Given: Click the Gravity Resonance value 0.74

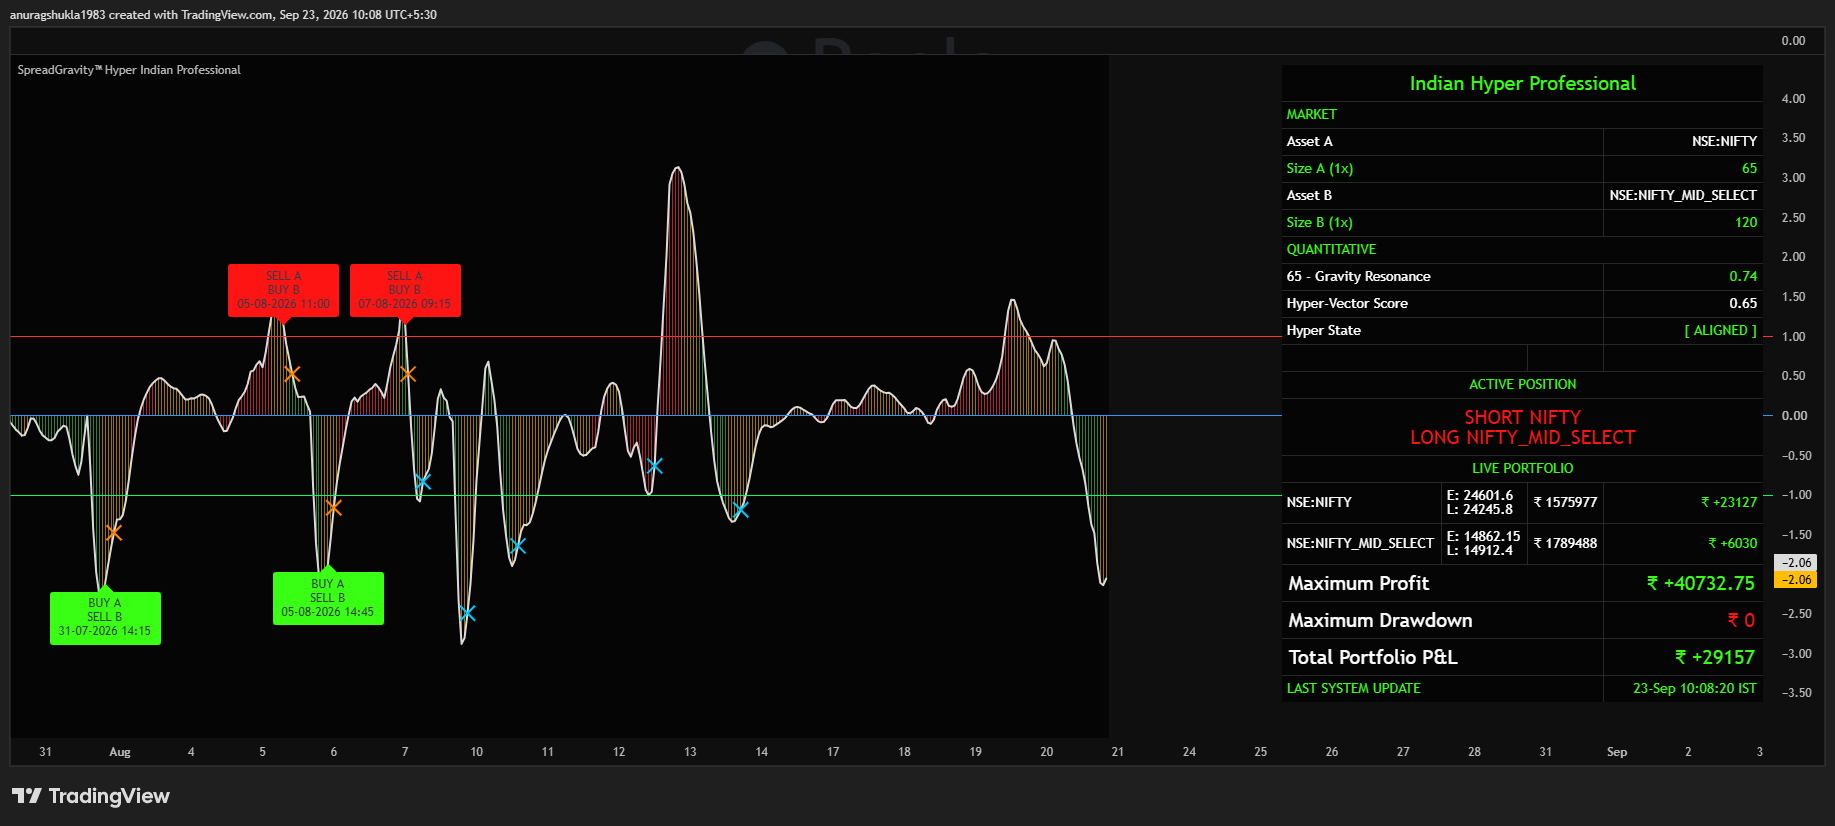Looking at the screenshot, I should tap(1743, 277).
